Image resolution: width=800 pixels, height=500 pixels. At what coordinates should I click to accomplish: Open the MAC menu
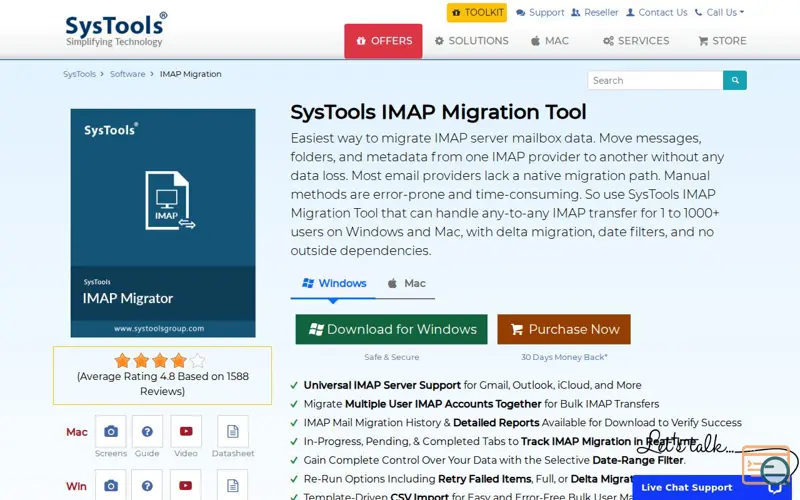tap(549, 41)
